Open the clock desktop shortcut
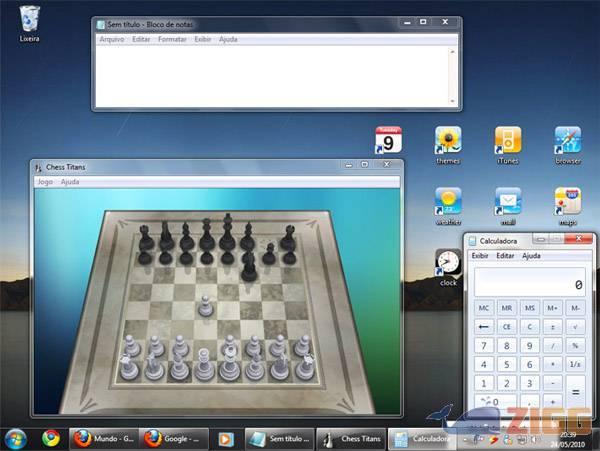Screen dimensions: 600x451 click(x=448, y=263)
